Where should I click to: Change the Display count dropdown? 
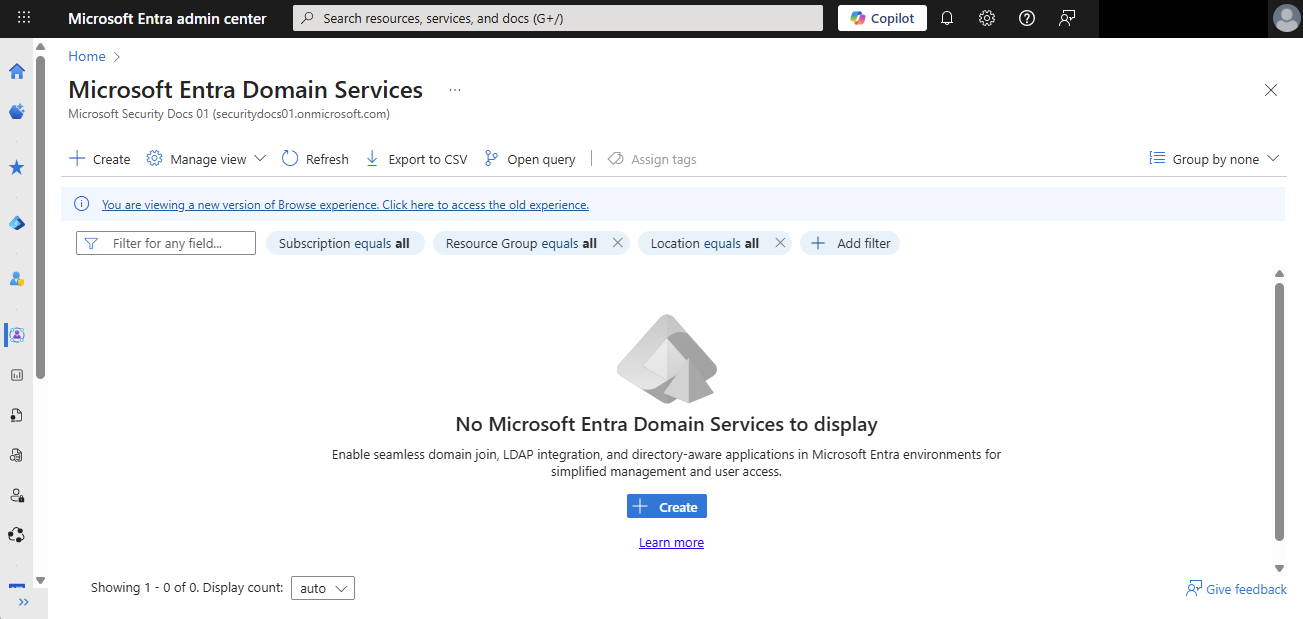322,588
